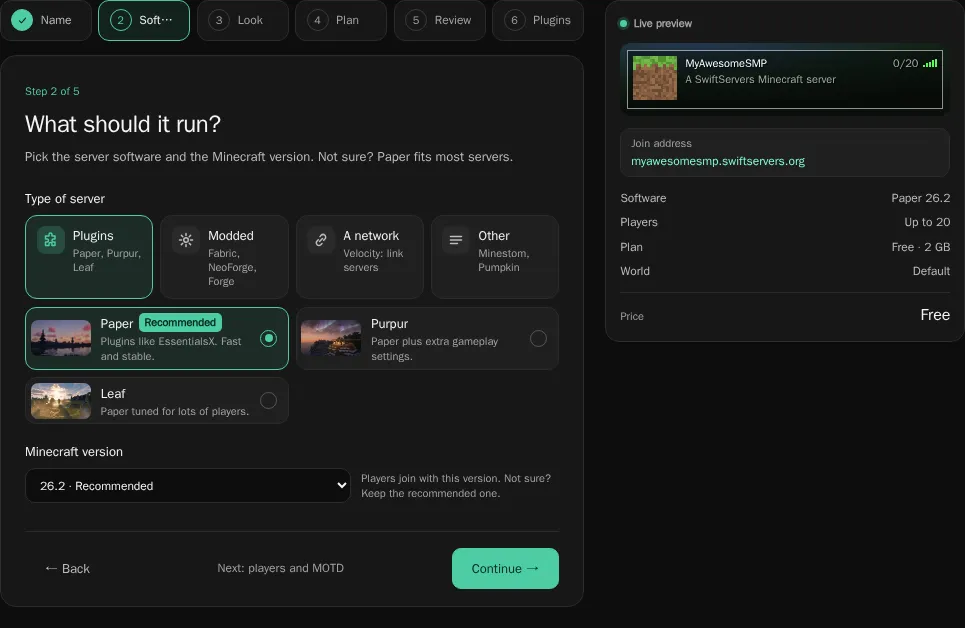Click the Free · 2 GB plan value
This screenshot has height=628, width=965.
(x=921, y=247)
